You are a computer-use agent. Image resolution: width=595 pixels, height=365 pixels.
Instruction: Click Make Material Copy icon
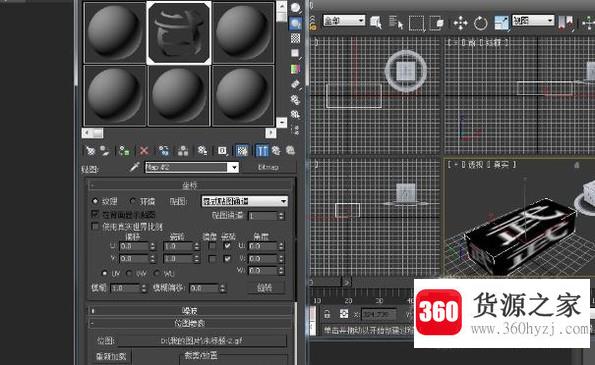pos(164,151)
